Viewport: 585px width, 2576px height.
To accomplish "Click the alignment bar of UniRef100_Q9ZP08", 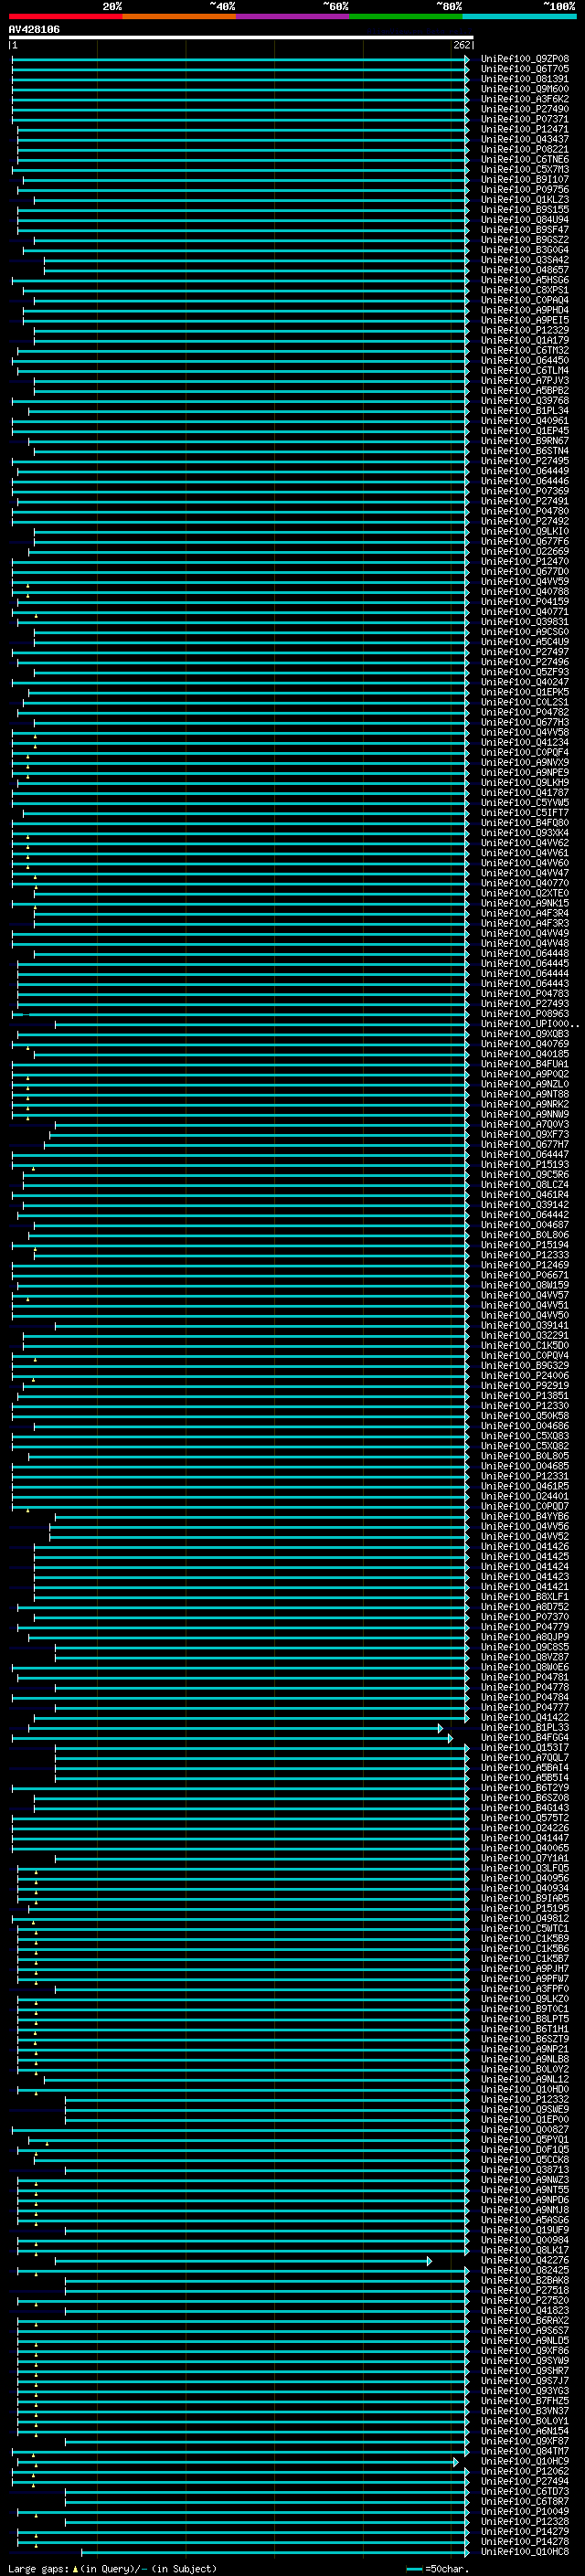I will 241,59.
